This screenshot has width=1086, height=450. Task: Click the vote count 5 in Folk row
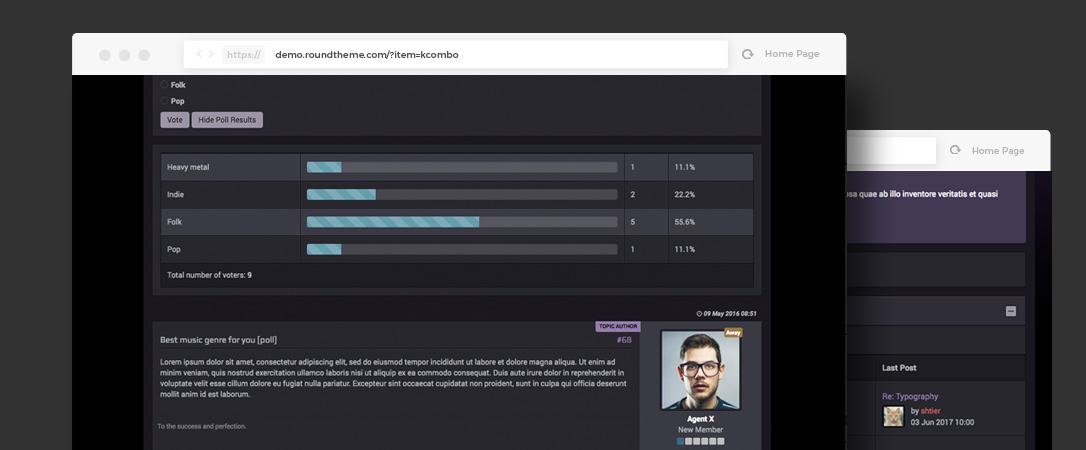[632, 222]
